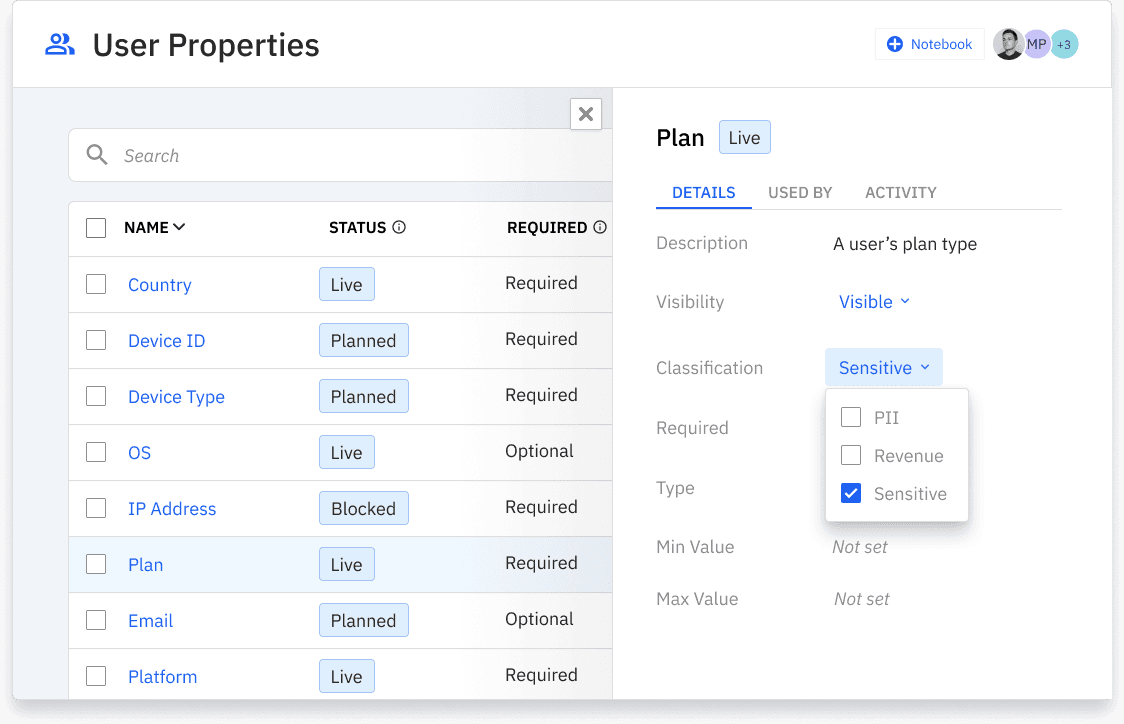Click the Status column info icon

399,228
